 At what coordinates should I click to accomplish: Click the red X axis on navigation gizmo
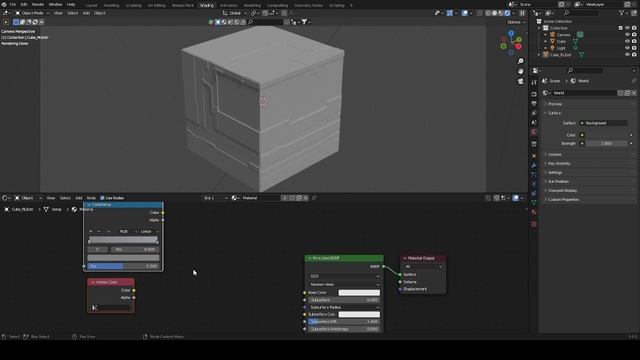click(518, 47)
